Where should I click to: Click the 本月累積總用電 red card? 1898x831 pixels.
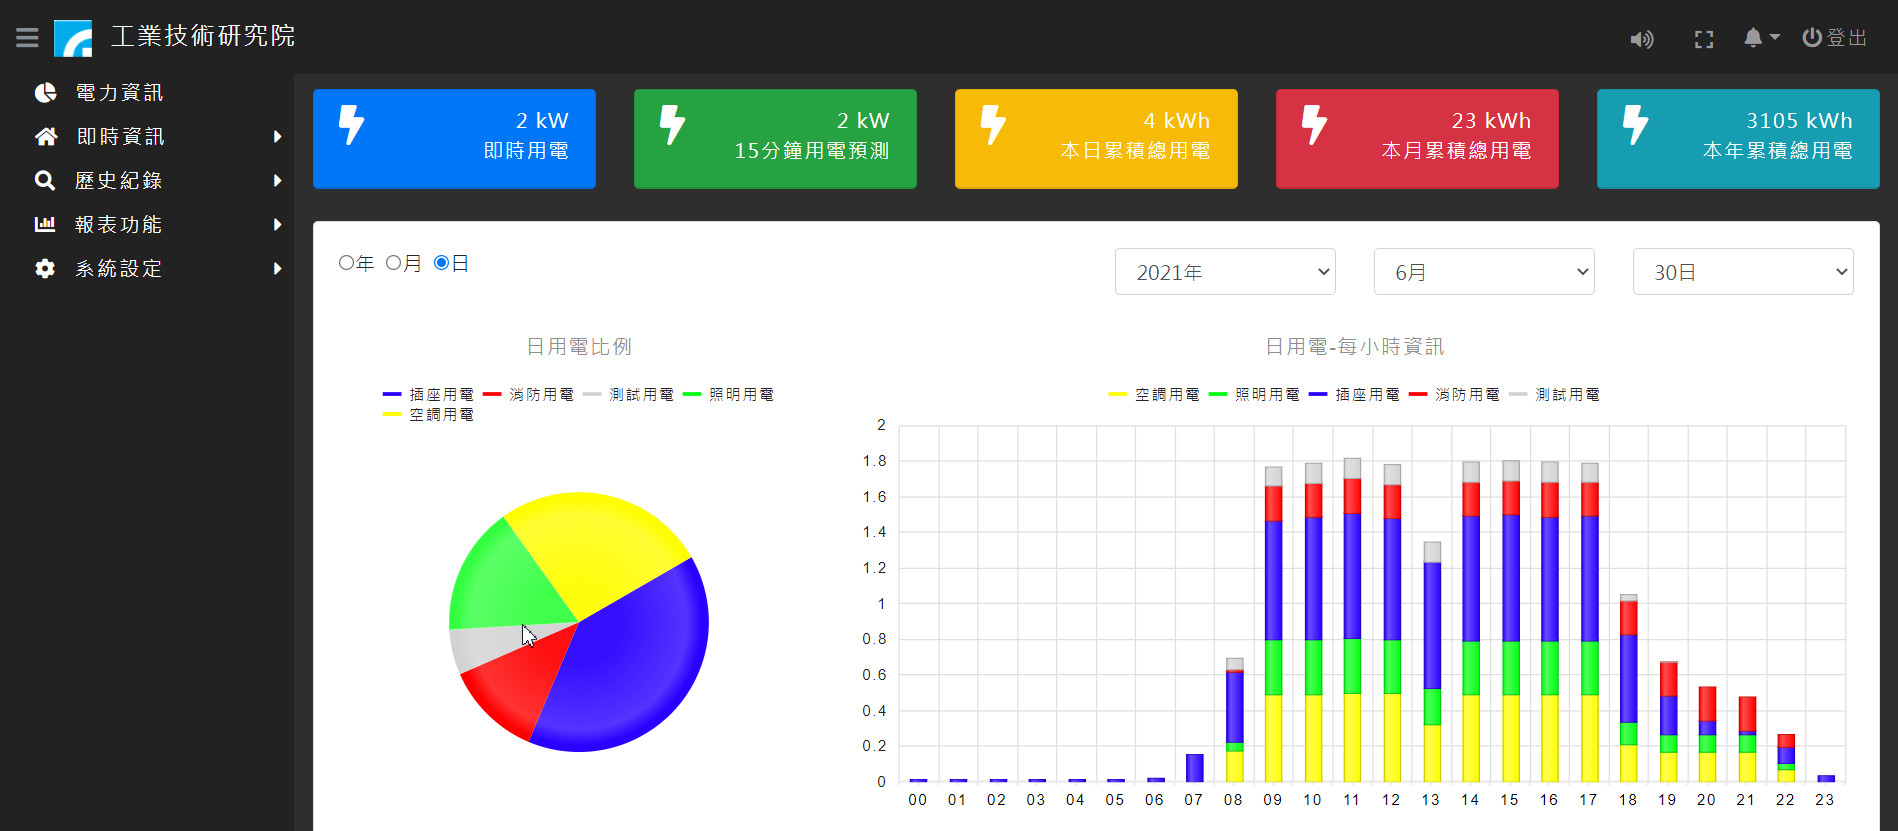[x=1416, y=139]
